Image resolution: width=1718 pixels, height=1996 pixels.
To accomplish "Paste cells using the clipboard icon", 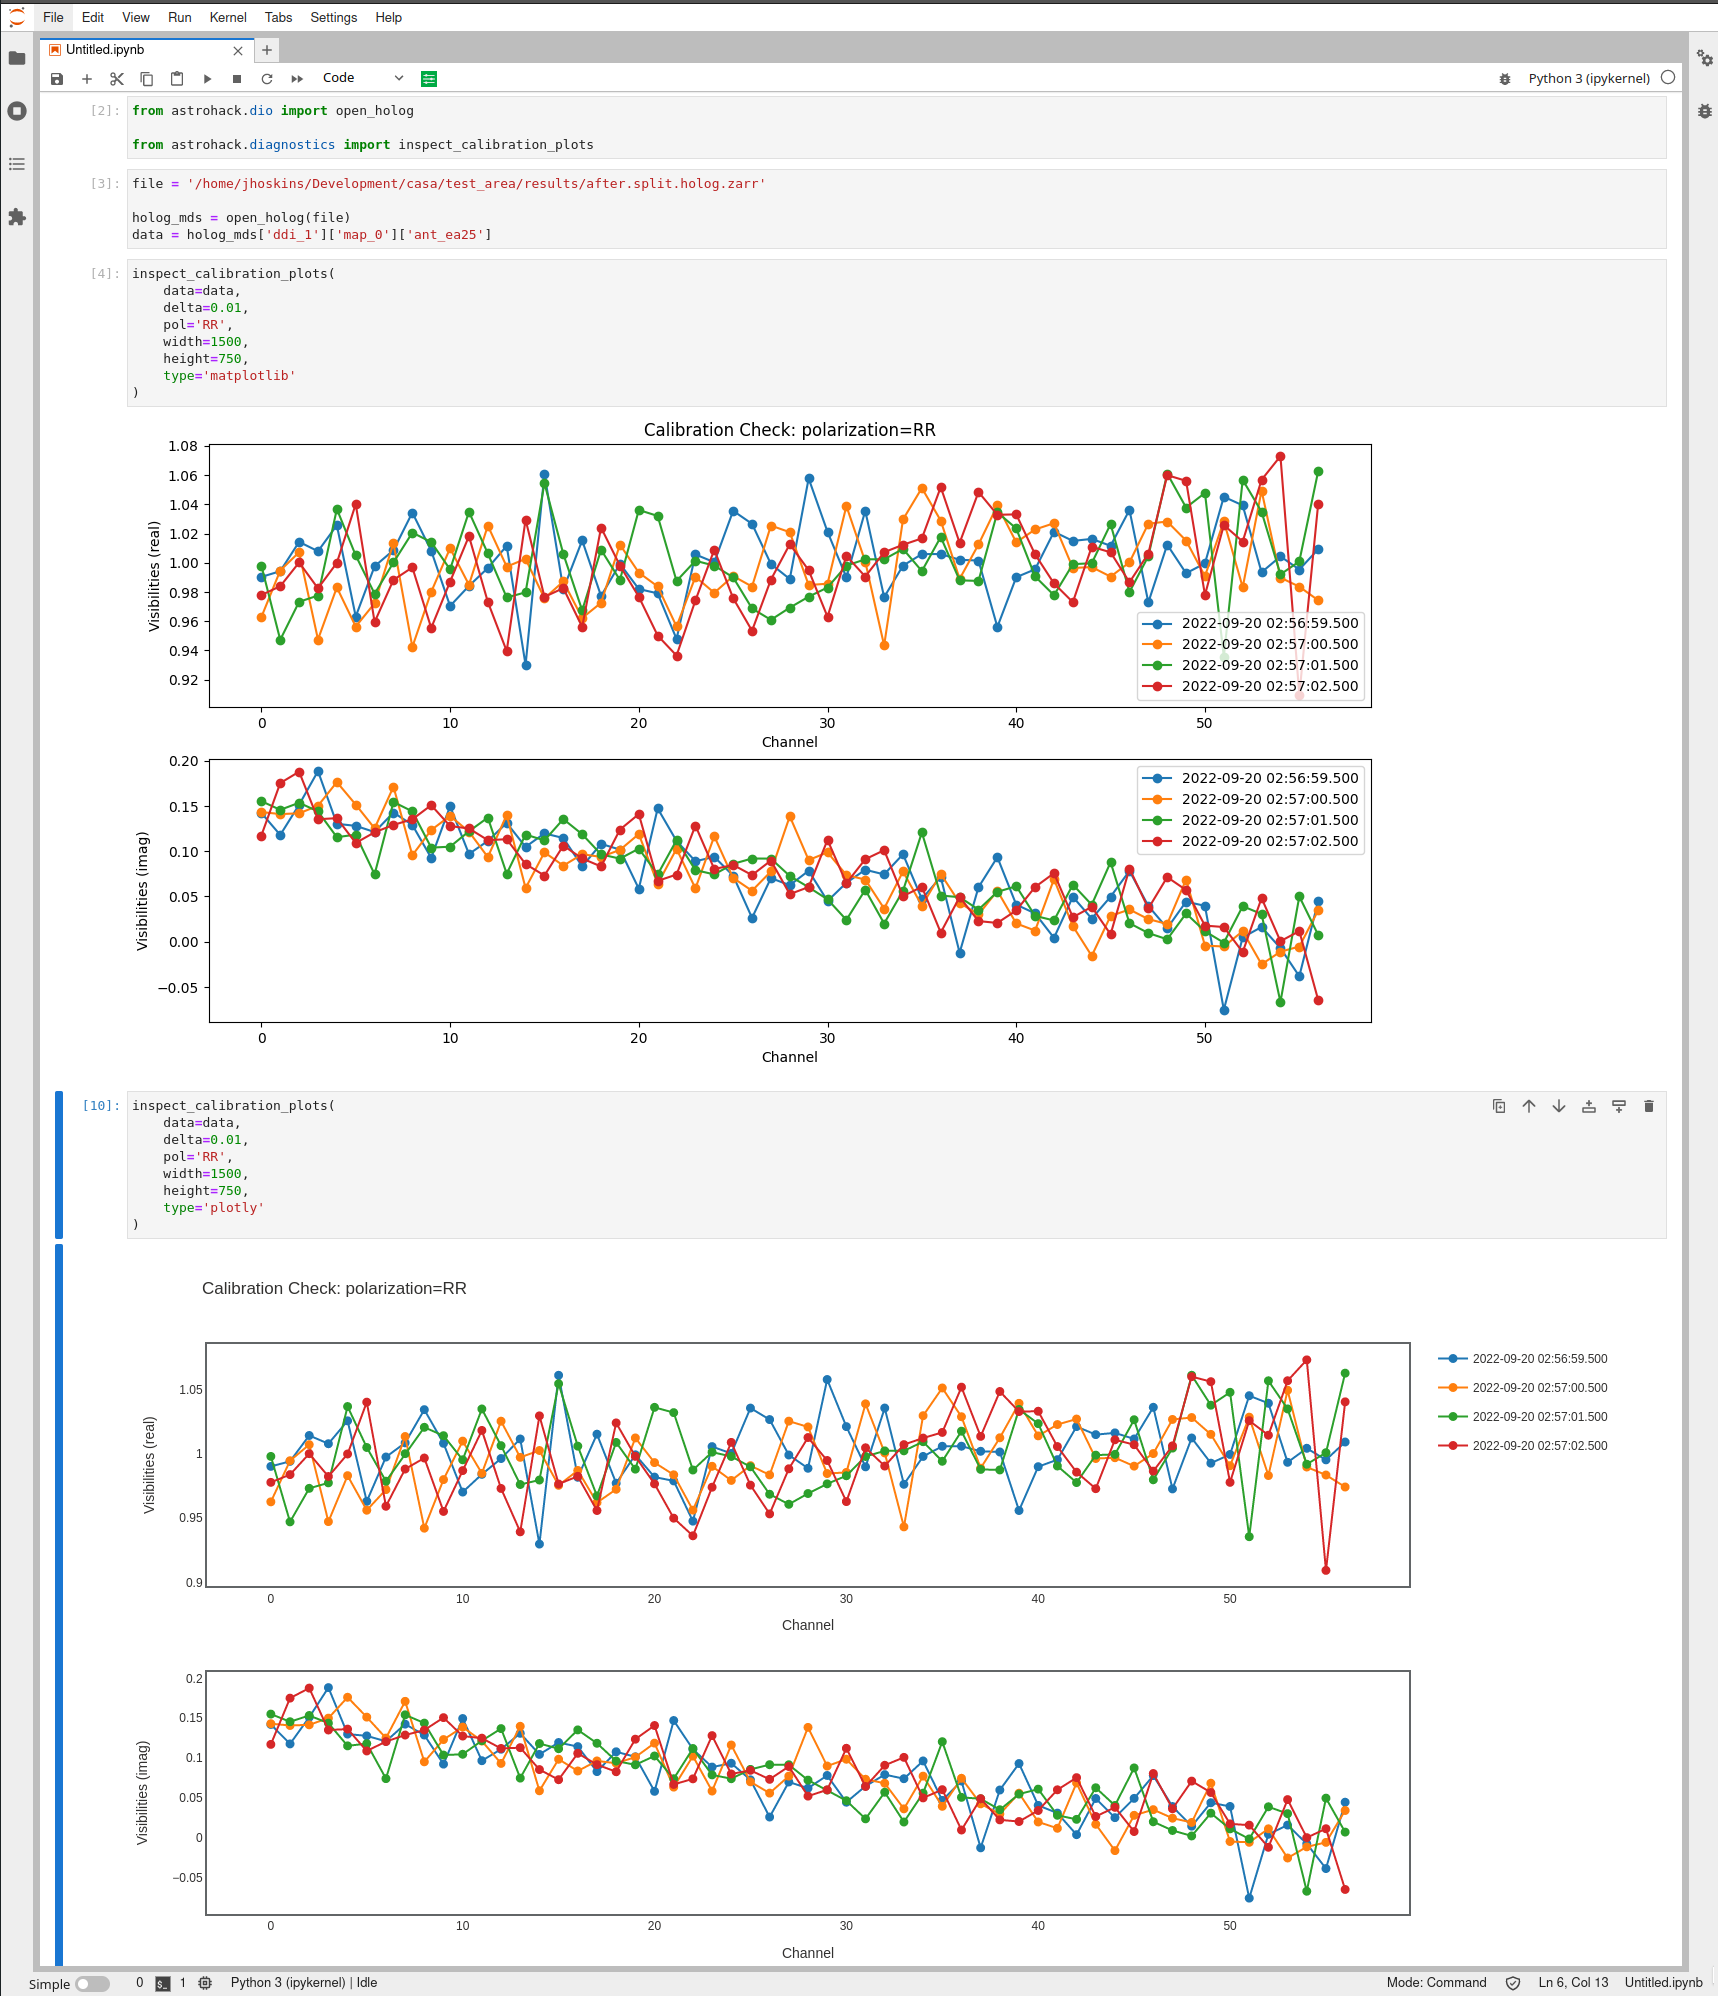I will coord(177,78).
